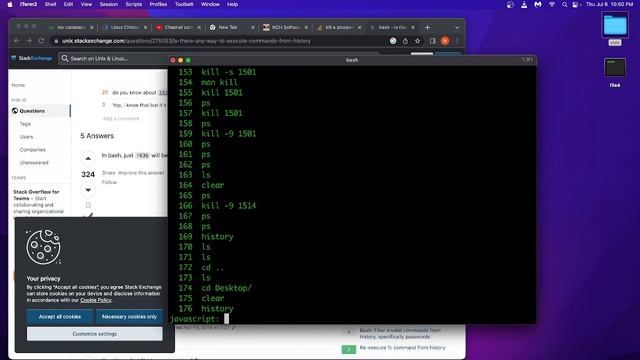640x360 pixels.
Task: Click the Add a comment link
Action: pyautogui.click(x=121, y=119)
